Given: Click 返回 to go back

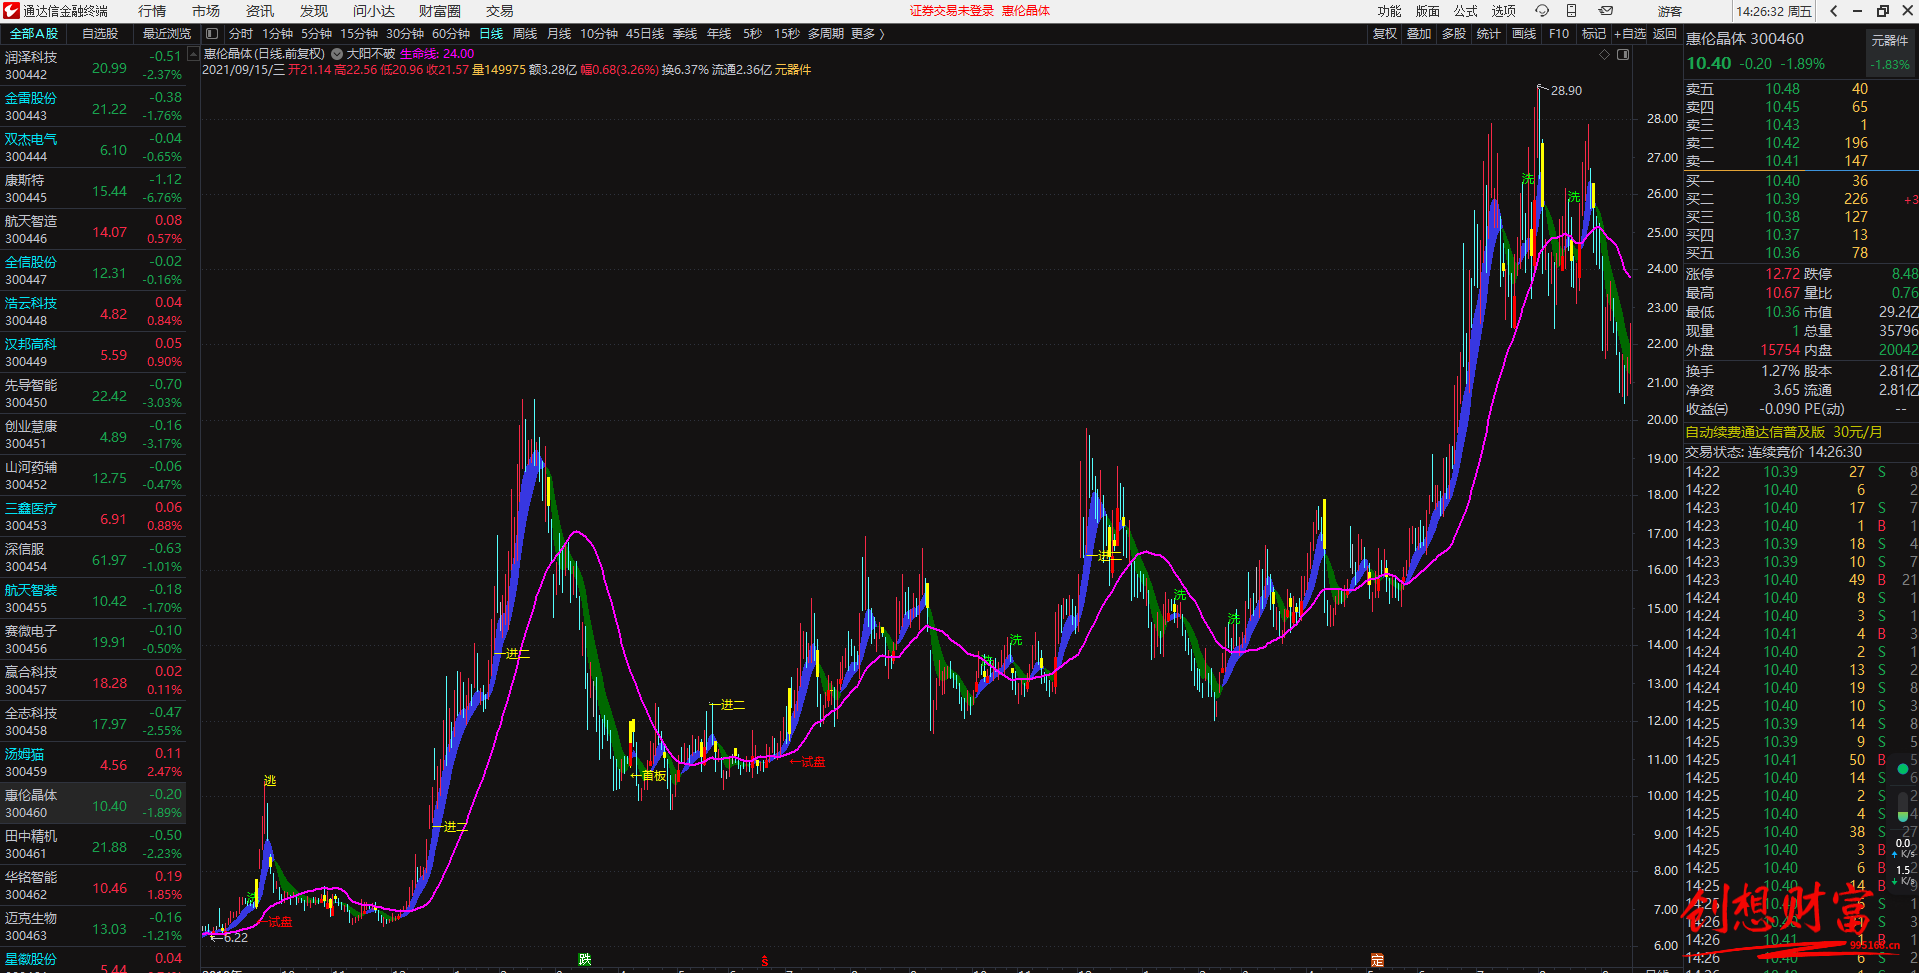Looking at the screenshot, I should [1665, 34].
